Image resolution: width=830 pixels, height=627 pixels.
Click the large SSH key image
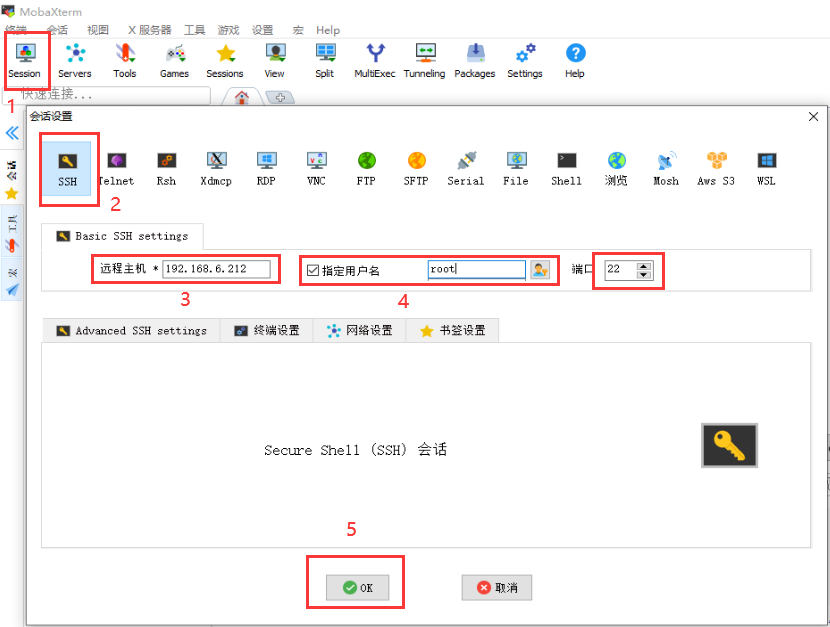(x=729, y=446)
